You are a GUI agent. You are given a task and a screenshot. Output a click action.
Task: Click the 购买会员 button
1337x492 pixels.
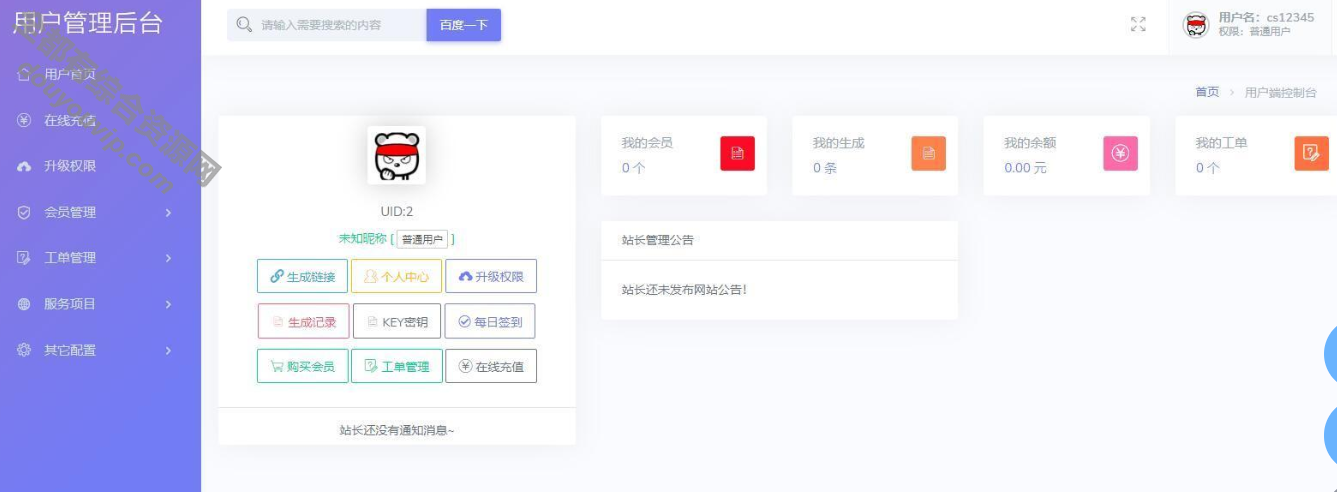303,366
